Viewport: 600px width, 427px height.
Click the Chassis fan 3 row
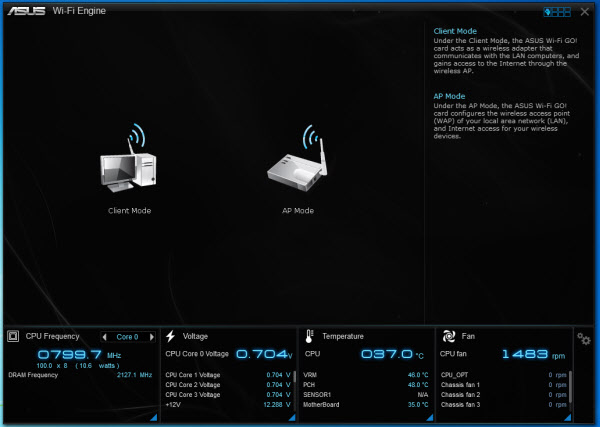504,405
